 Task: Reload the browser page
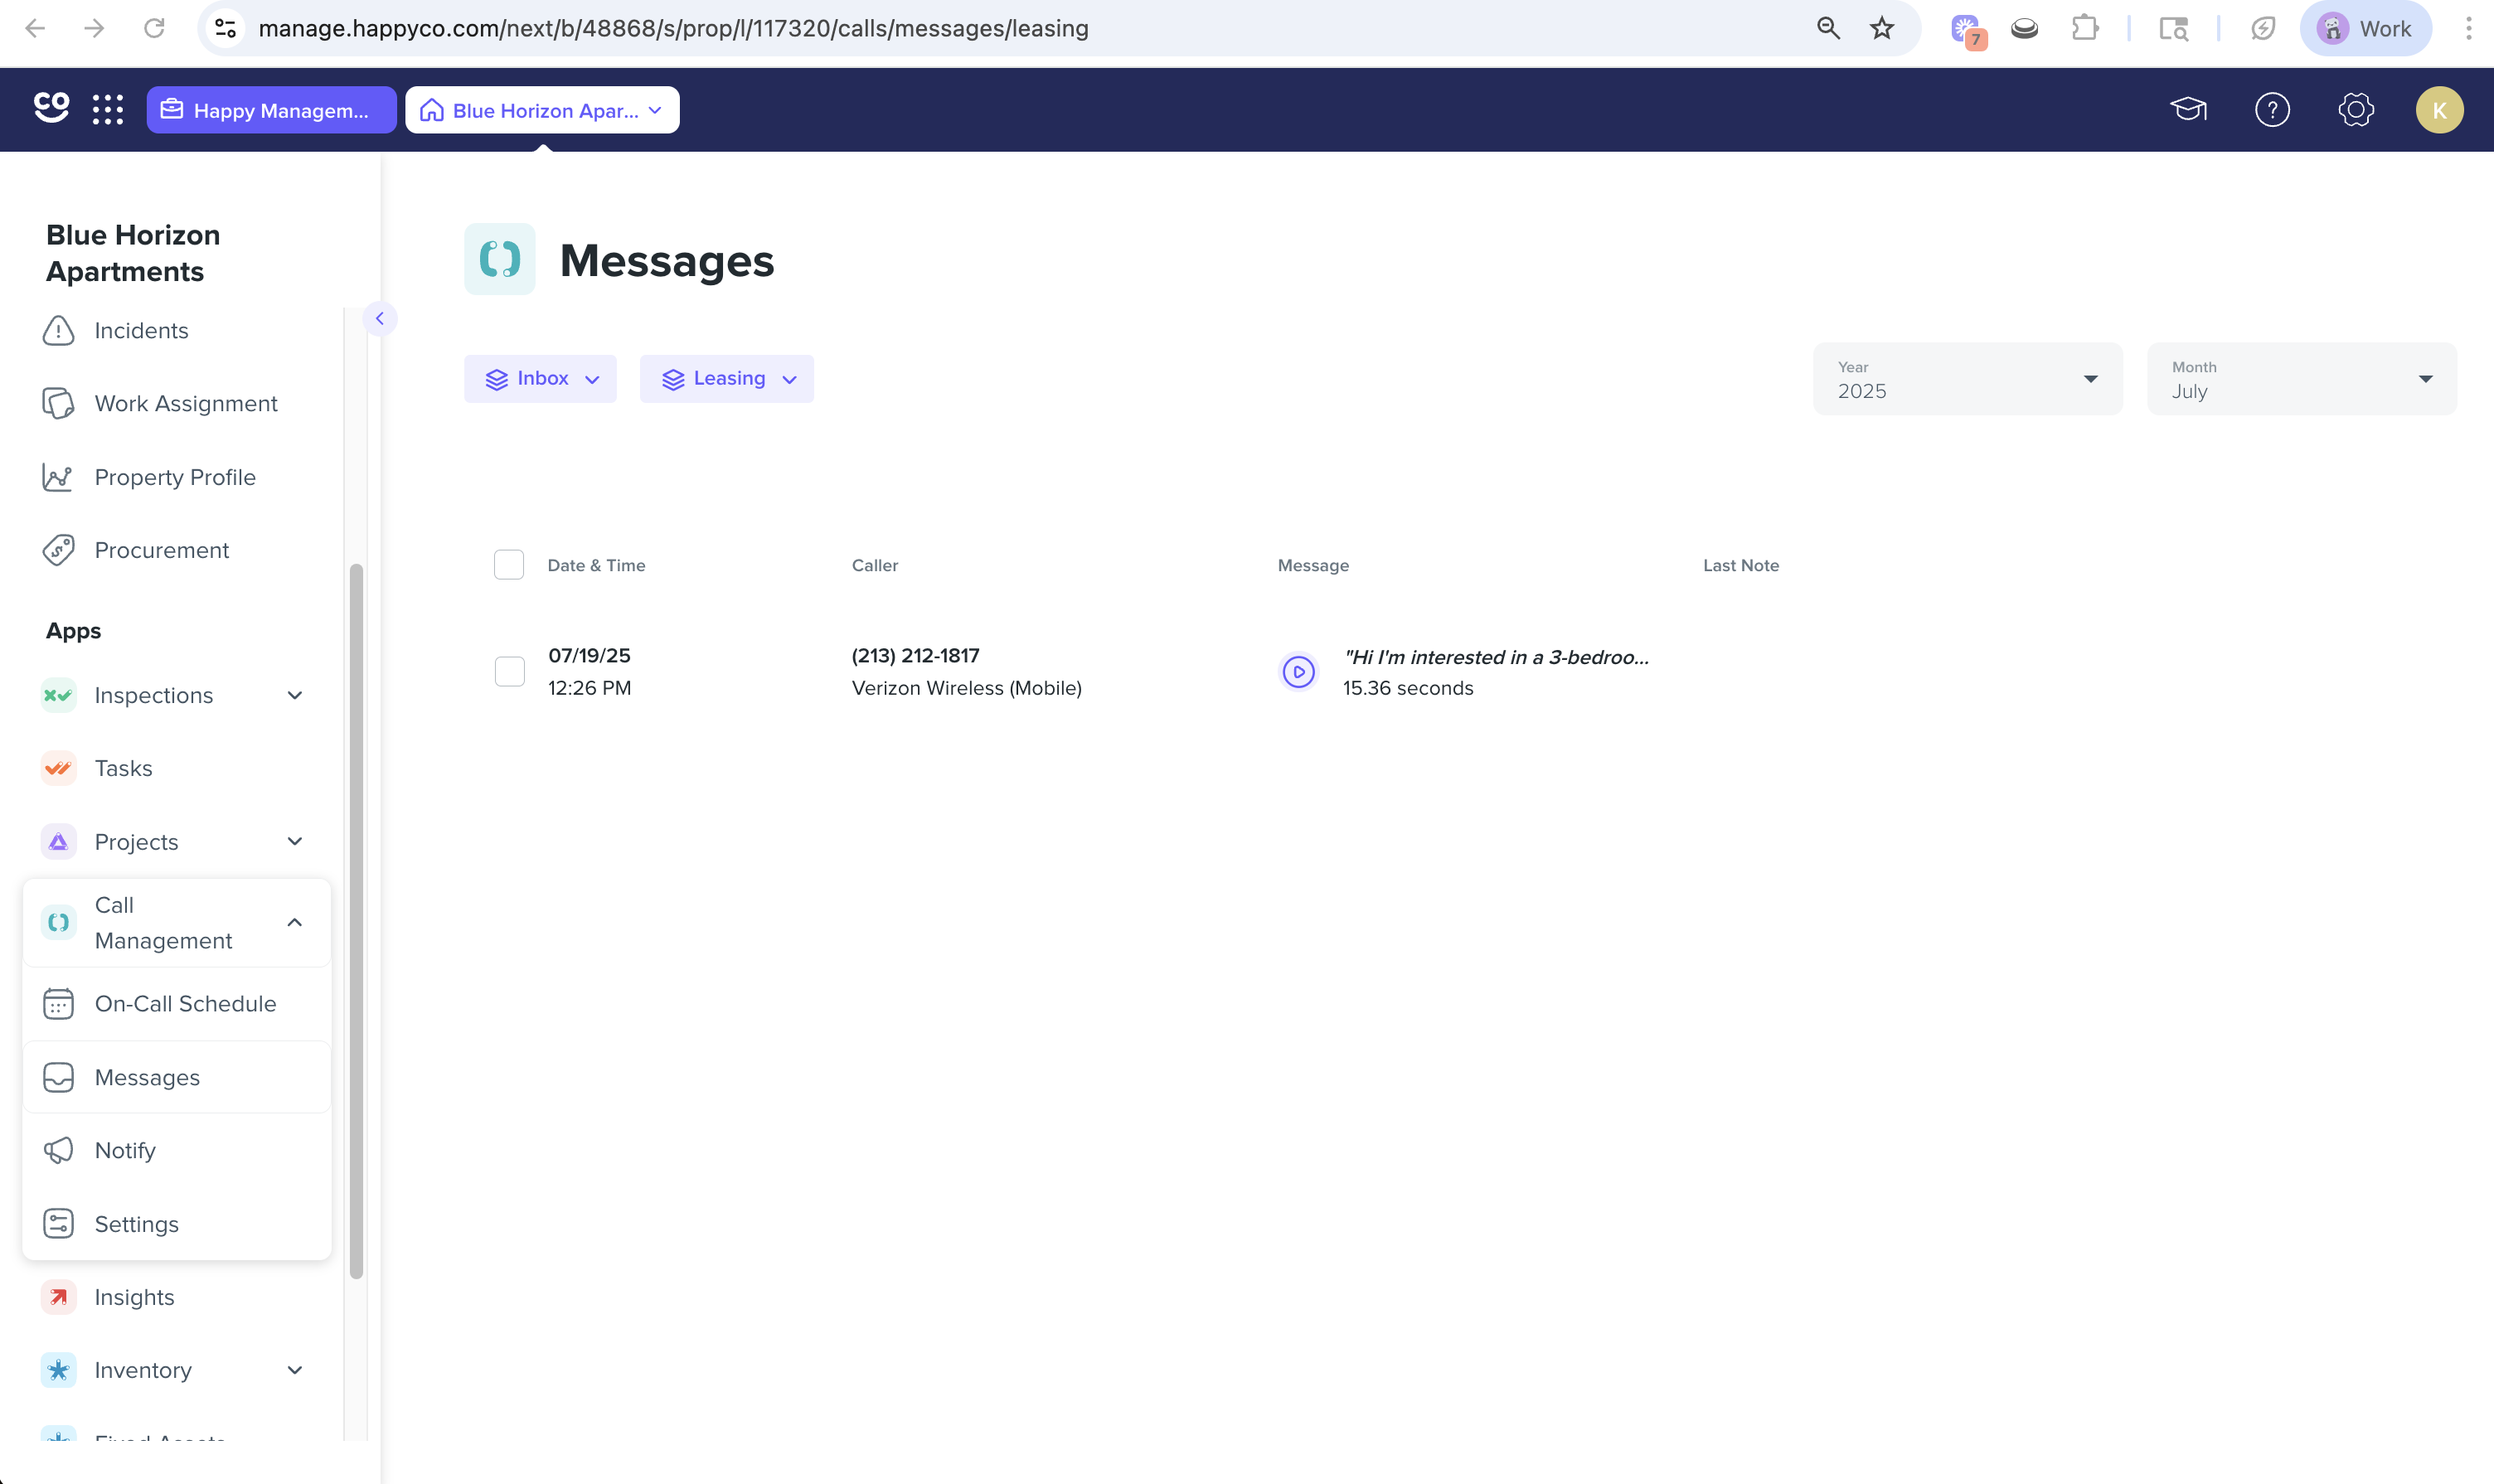tap(154, 28)
